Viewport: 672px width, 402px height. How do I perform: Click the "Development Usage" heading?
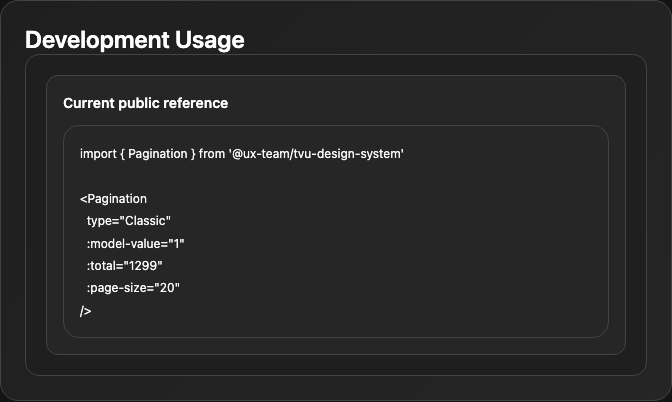pyautogui.click(x=135, y=40)
